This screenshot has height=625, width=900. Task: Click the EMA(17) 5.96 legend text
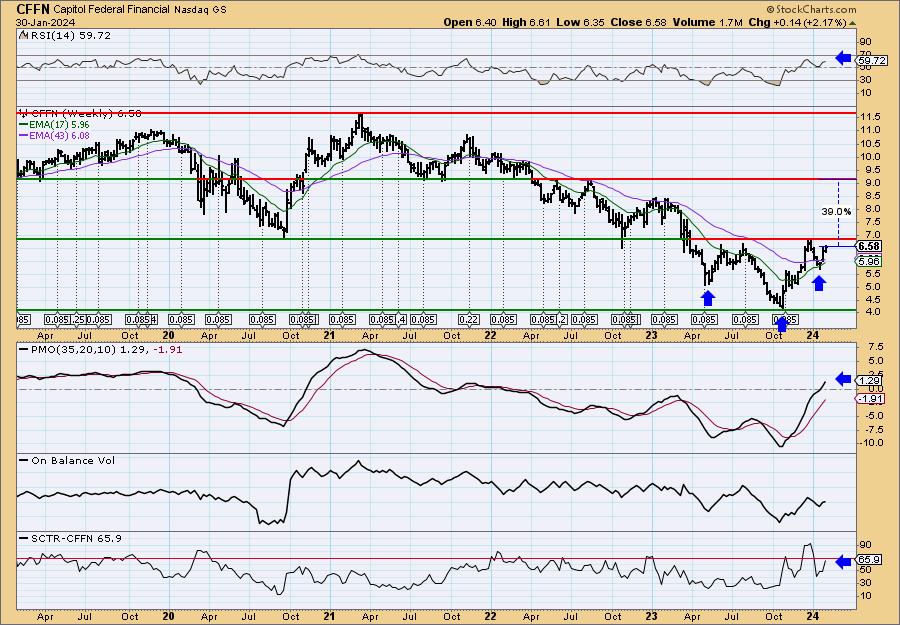59,125
